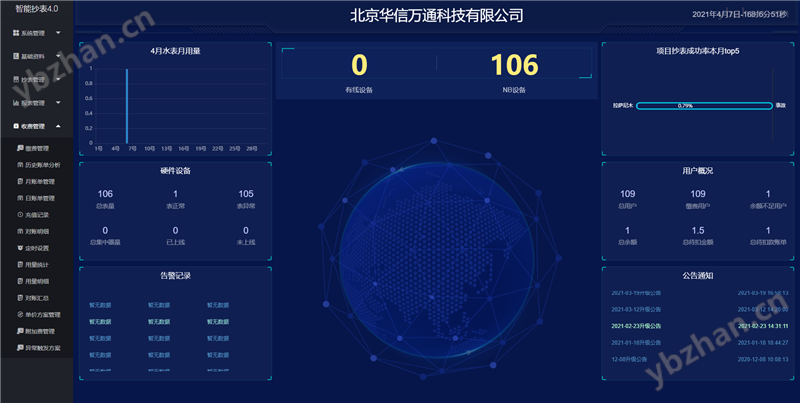Click the 用户概况 panel heading
800x403 pixels.
tap(698, 171)
